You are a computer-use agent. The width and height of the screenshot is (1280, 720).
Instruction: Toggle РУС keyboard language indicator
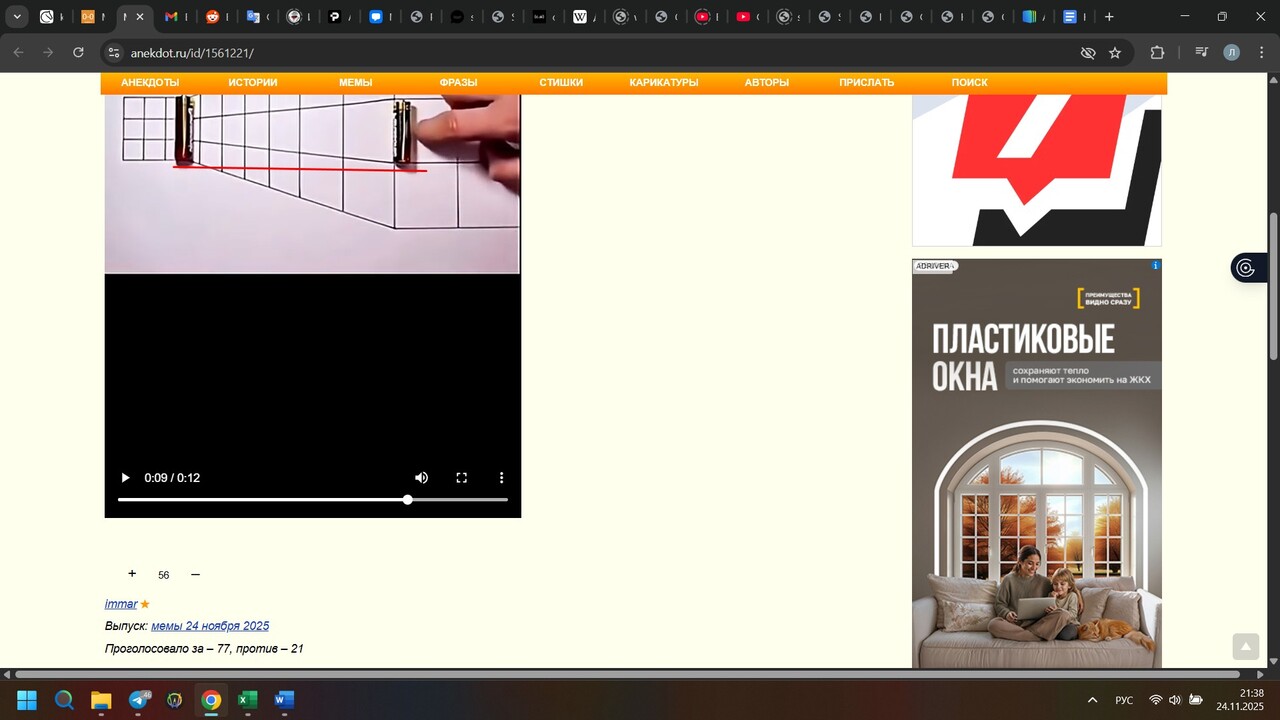click(x=1124, y=700)
